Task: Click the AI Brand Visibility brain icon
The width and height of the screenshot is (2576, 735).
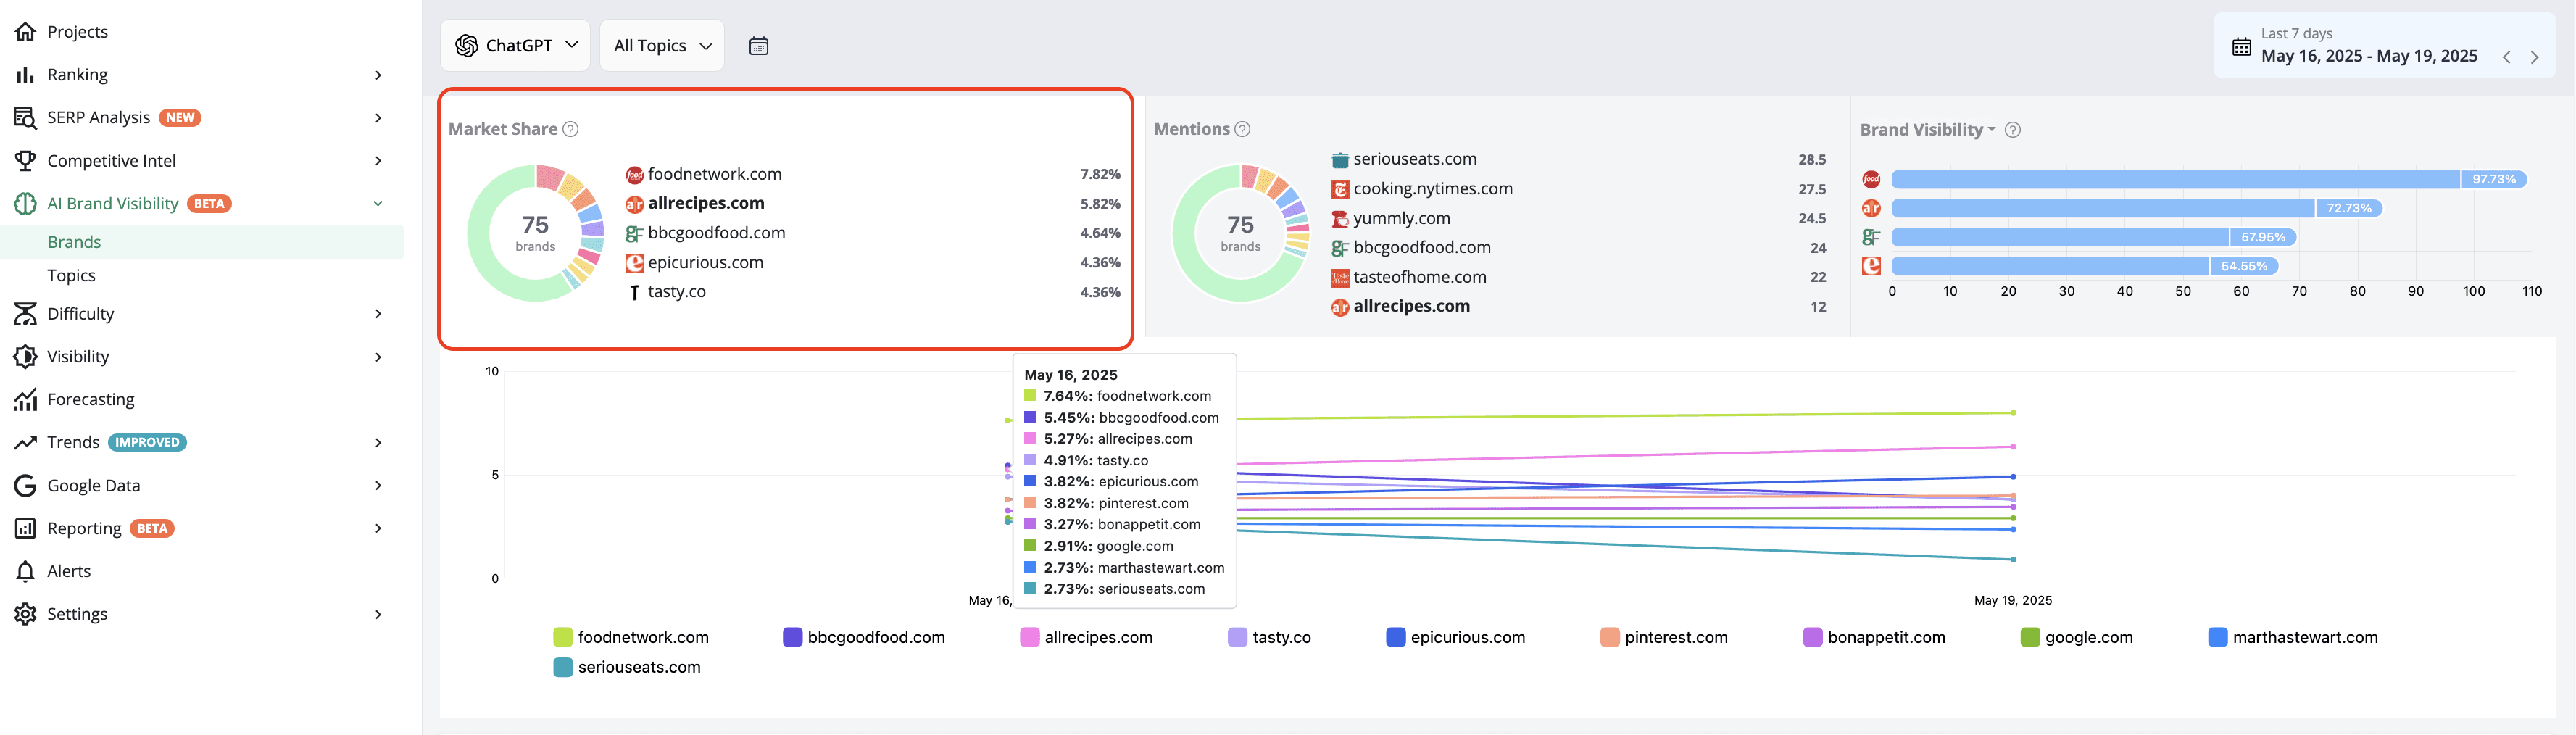Action: tap(25, 204)
